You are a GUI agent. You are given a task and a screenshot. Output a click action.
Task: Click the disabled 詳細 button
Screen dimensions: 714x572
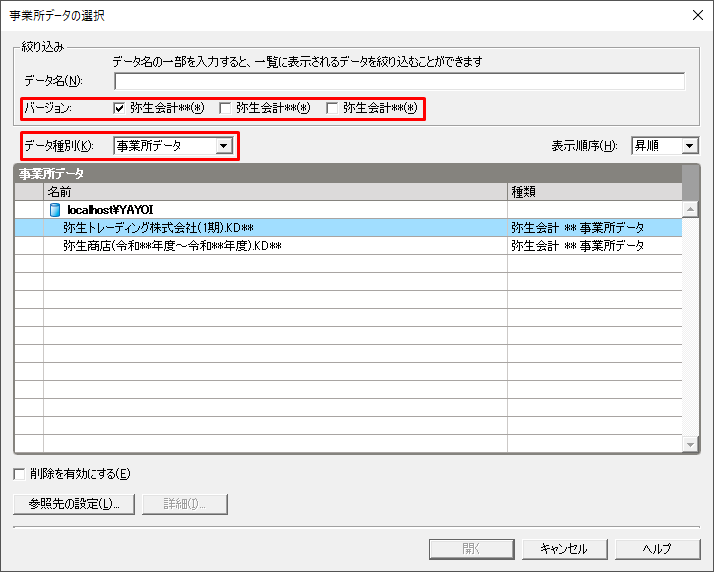point(185,504)
